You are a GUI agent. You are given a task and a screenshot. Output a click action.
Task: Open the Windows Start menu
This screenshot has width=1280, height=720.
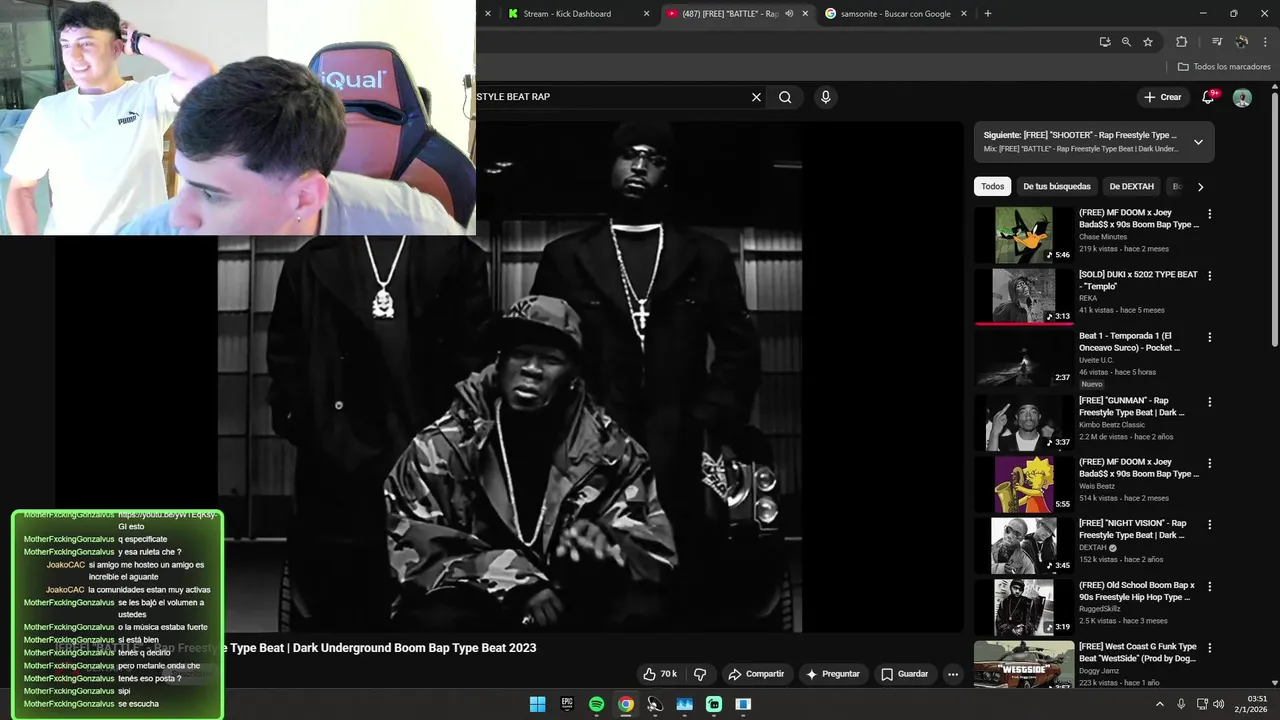(x=537, y=704)
